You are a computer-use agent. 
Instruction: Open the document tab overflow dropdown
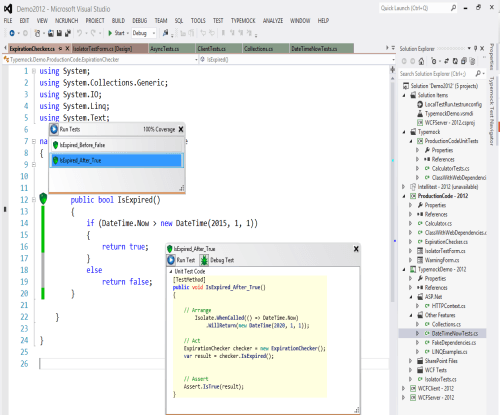393,48
